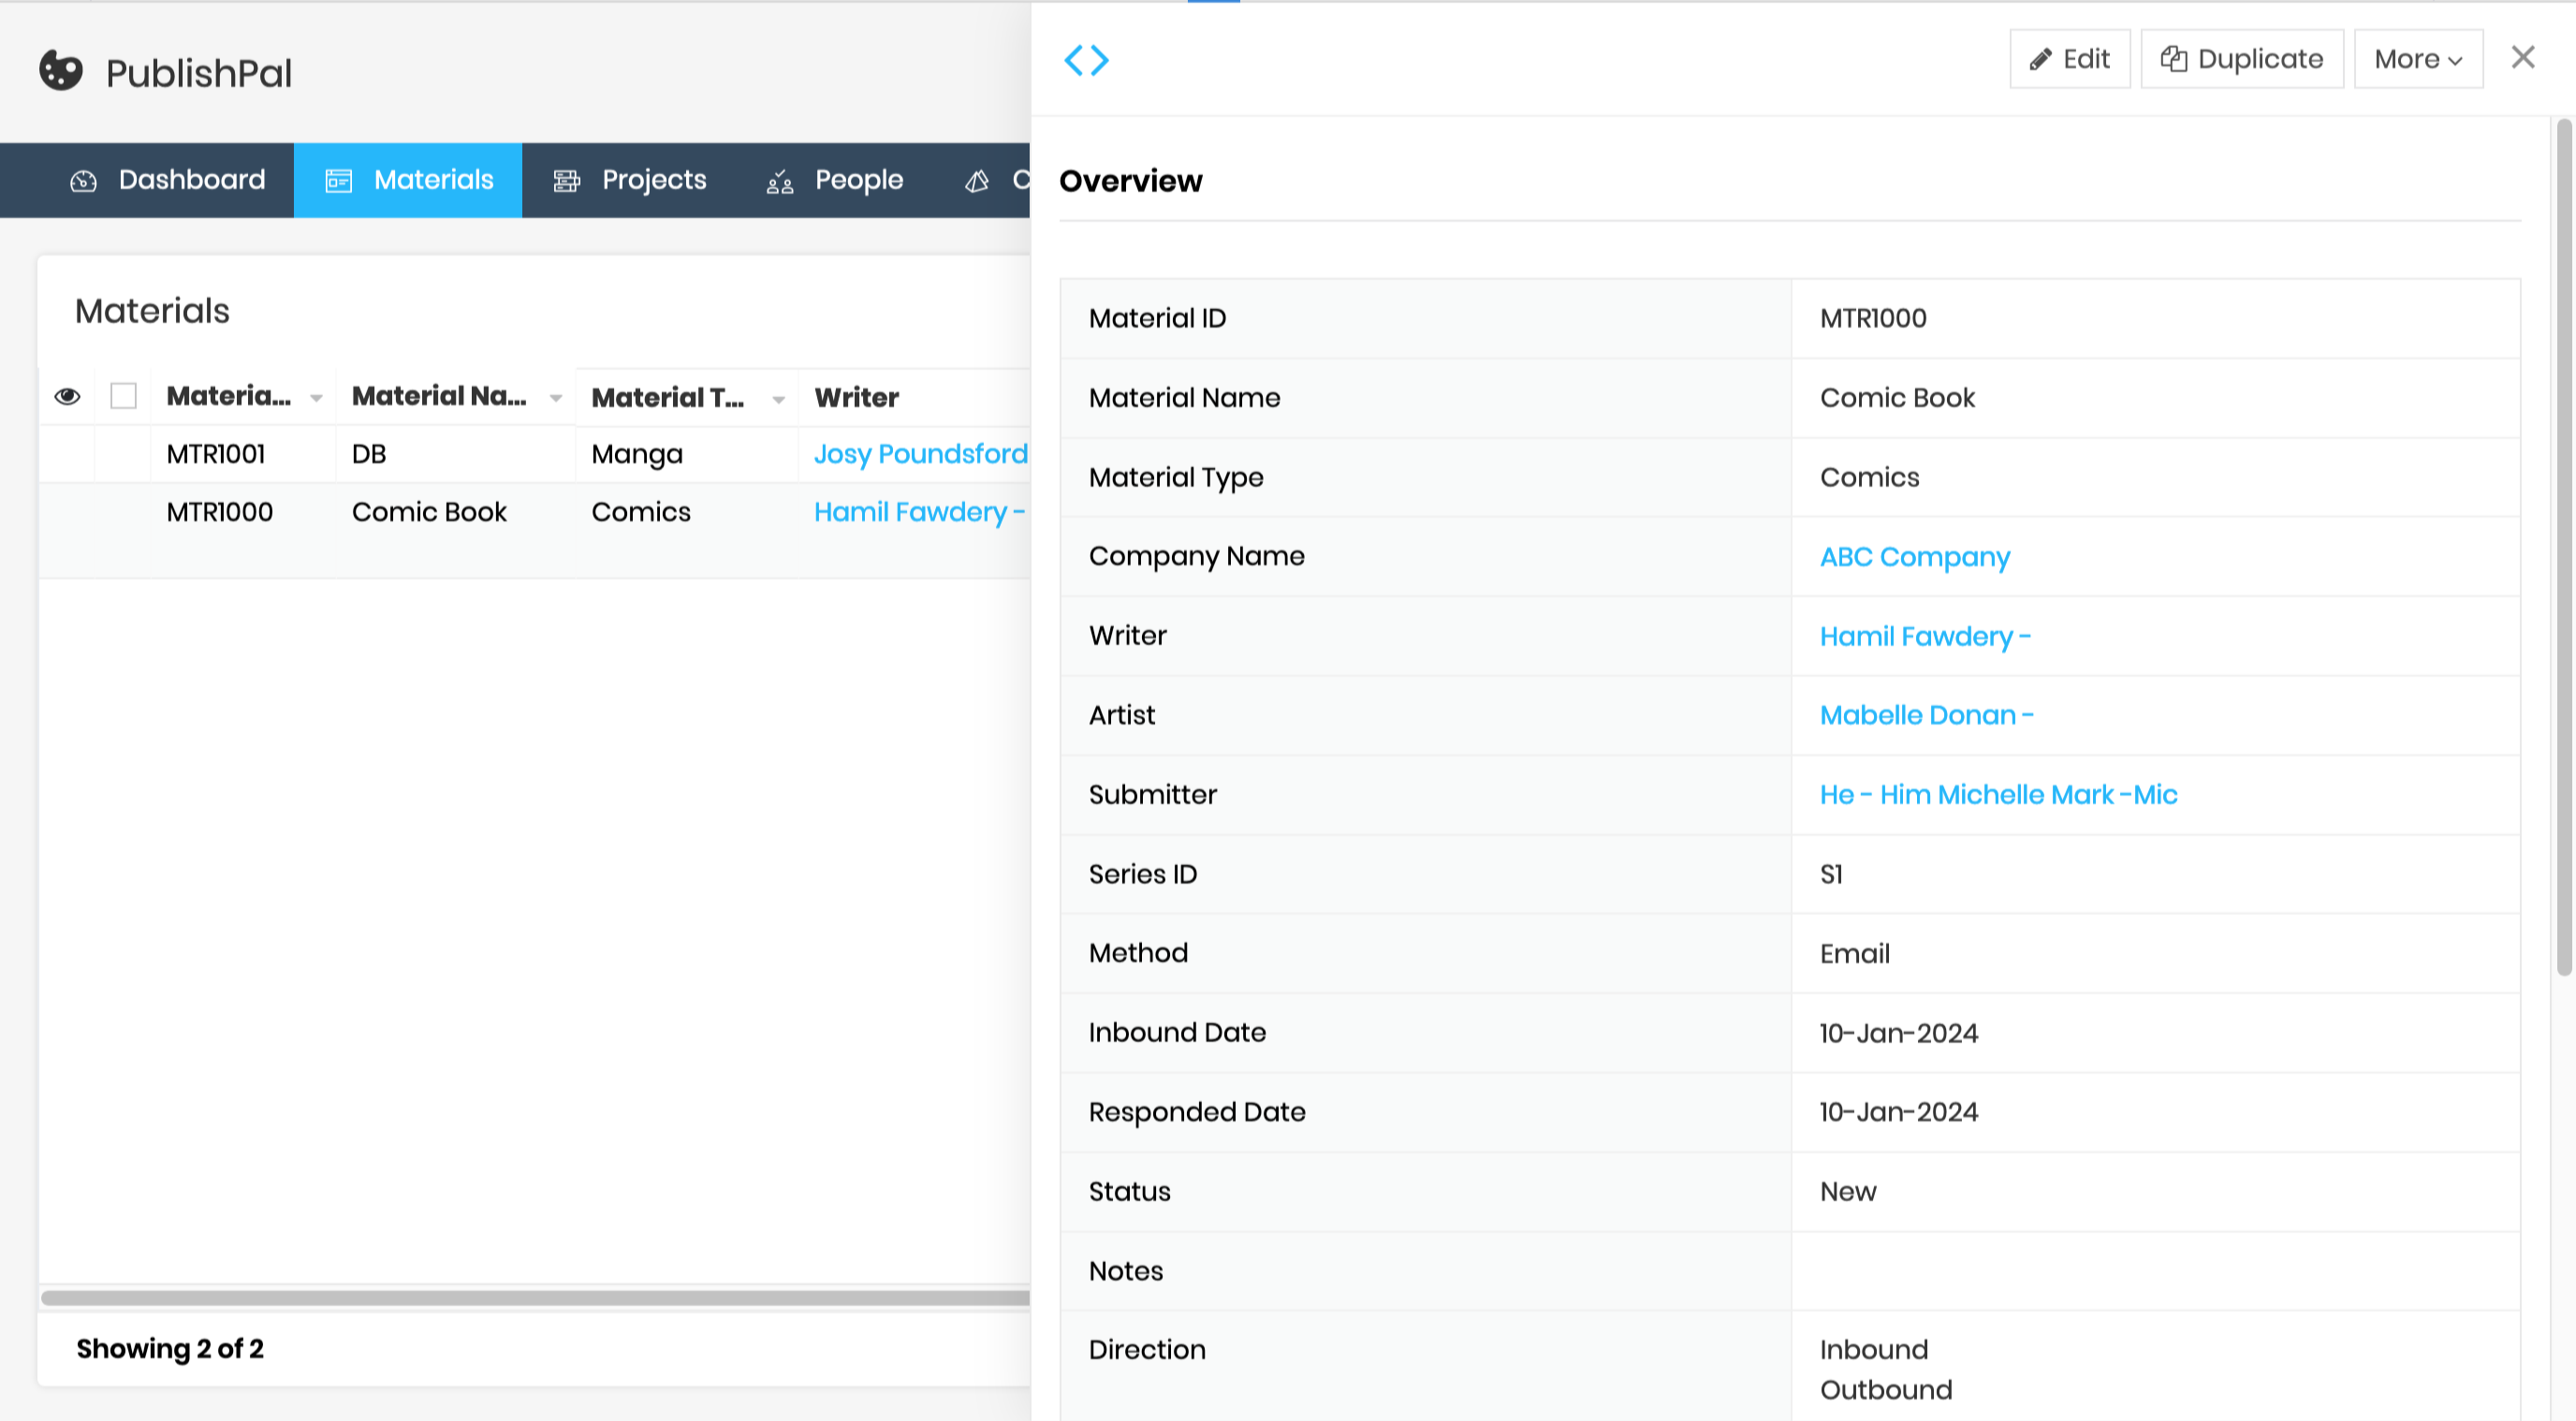2576x1421 pixels.
Task: Go to next record using right chevron
Action: 1100,60
